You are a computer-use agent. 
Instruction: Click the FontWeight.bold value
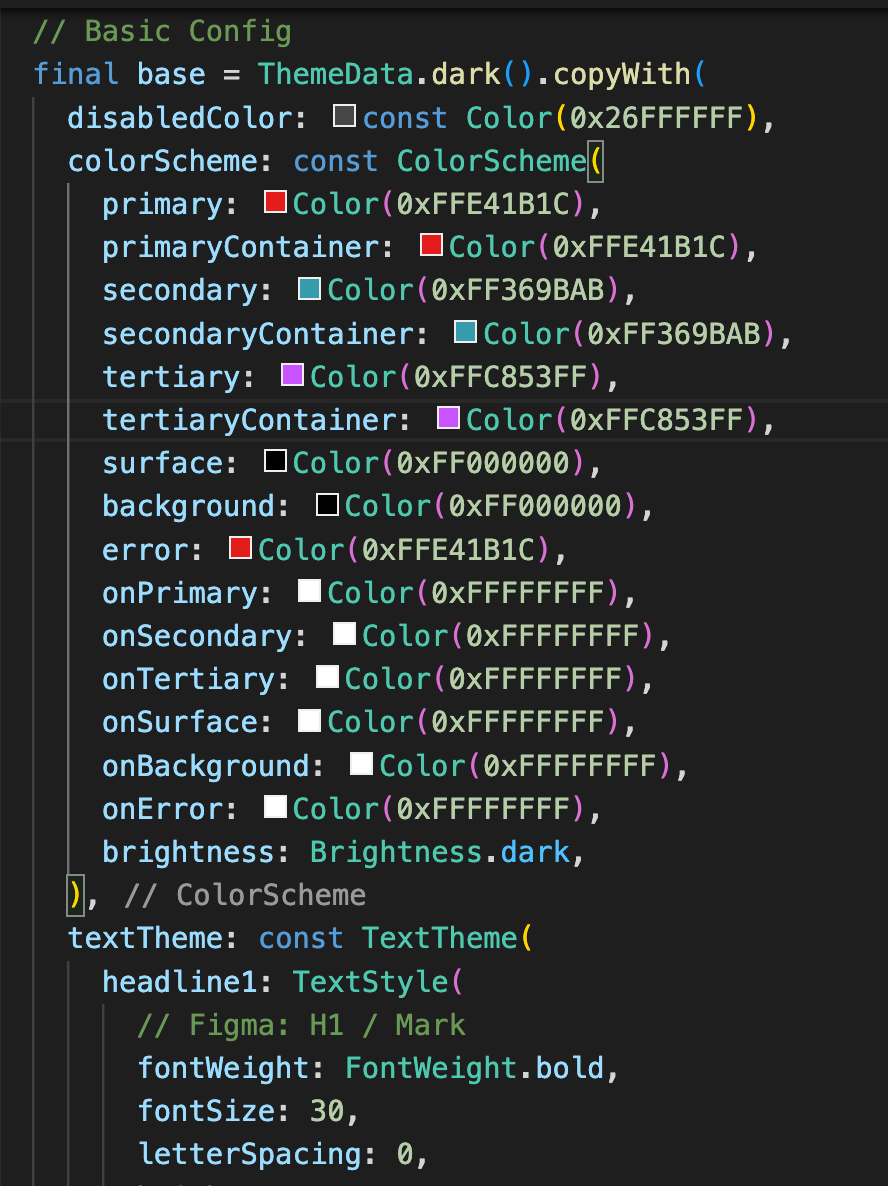474,1068
